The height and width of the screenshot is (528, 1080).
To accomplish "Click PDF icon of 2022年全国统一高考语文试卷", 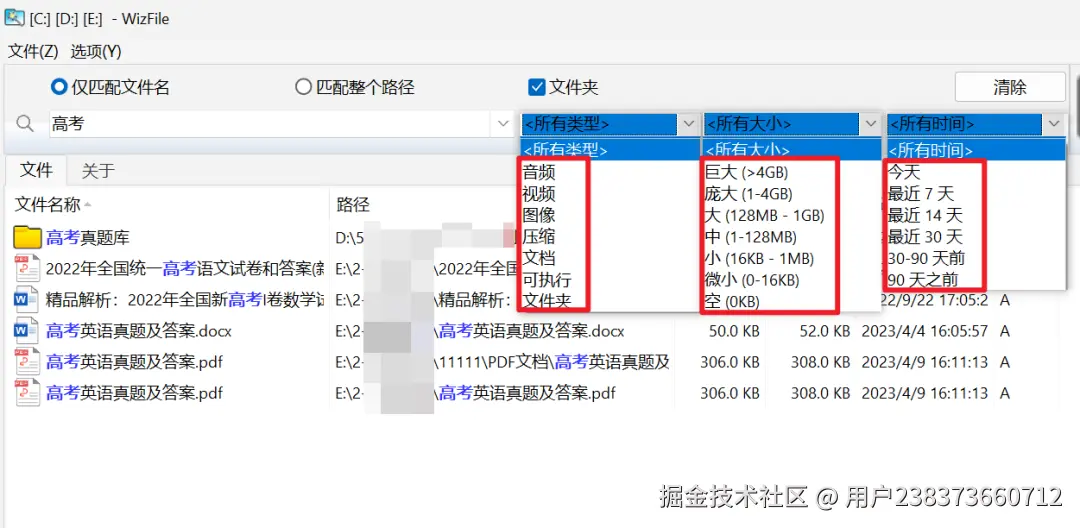I will pos(27,268).
